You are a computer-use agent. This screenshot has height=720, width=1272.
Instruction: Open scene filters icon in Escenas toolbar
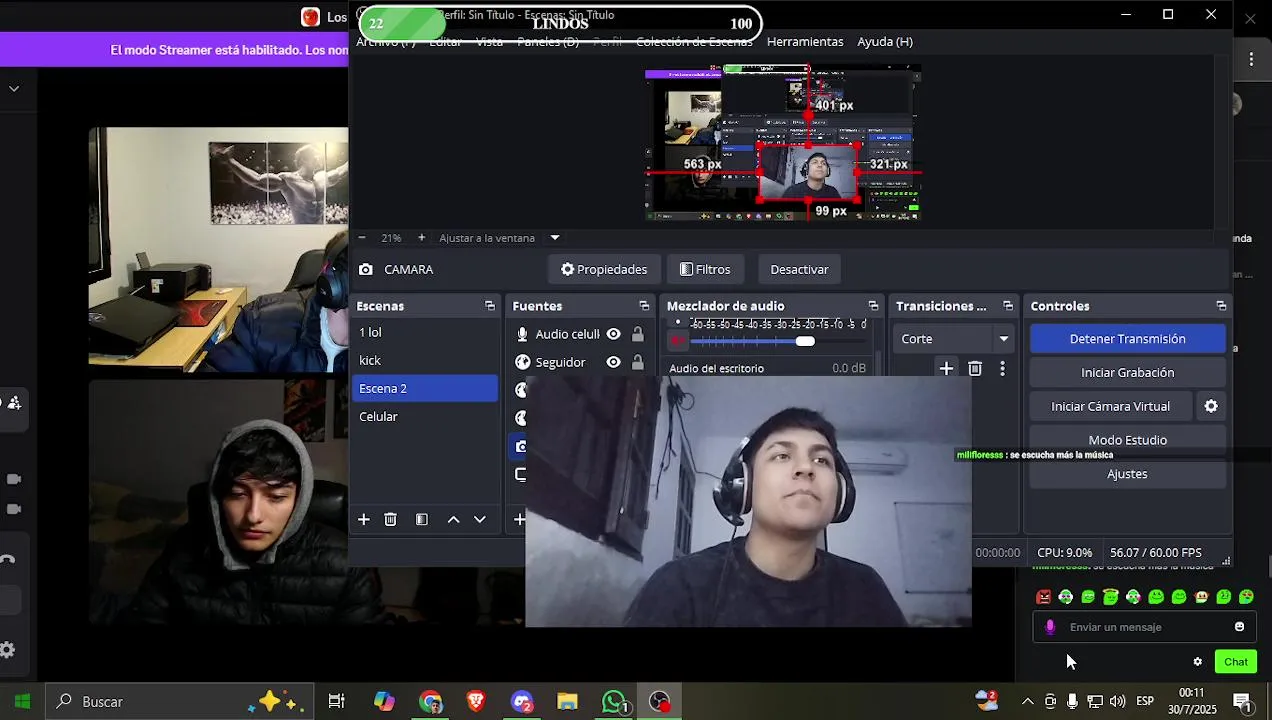tap(422, 520)
